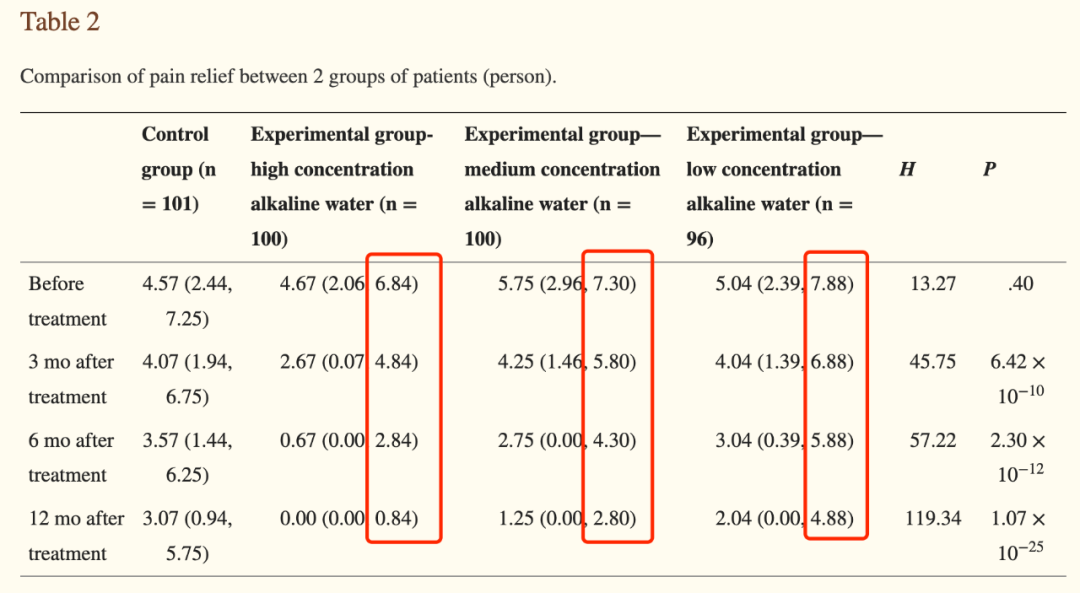Click the table caption about pain relief
This screenshot has width=1080, height=593.
[x=288, y=76]
